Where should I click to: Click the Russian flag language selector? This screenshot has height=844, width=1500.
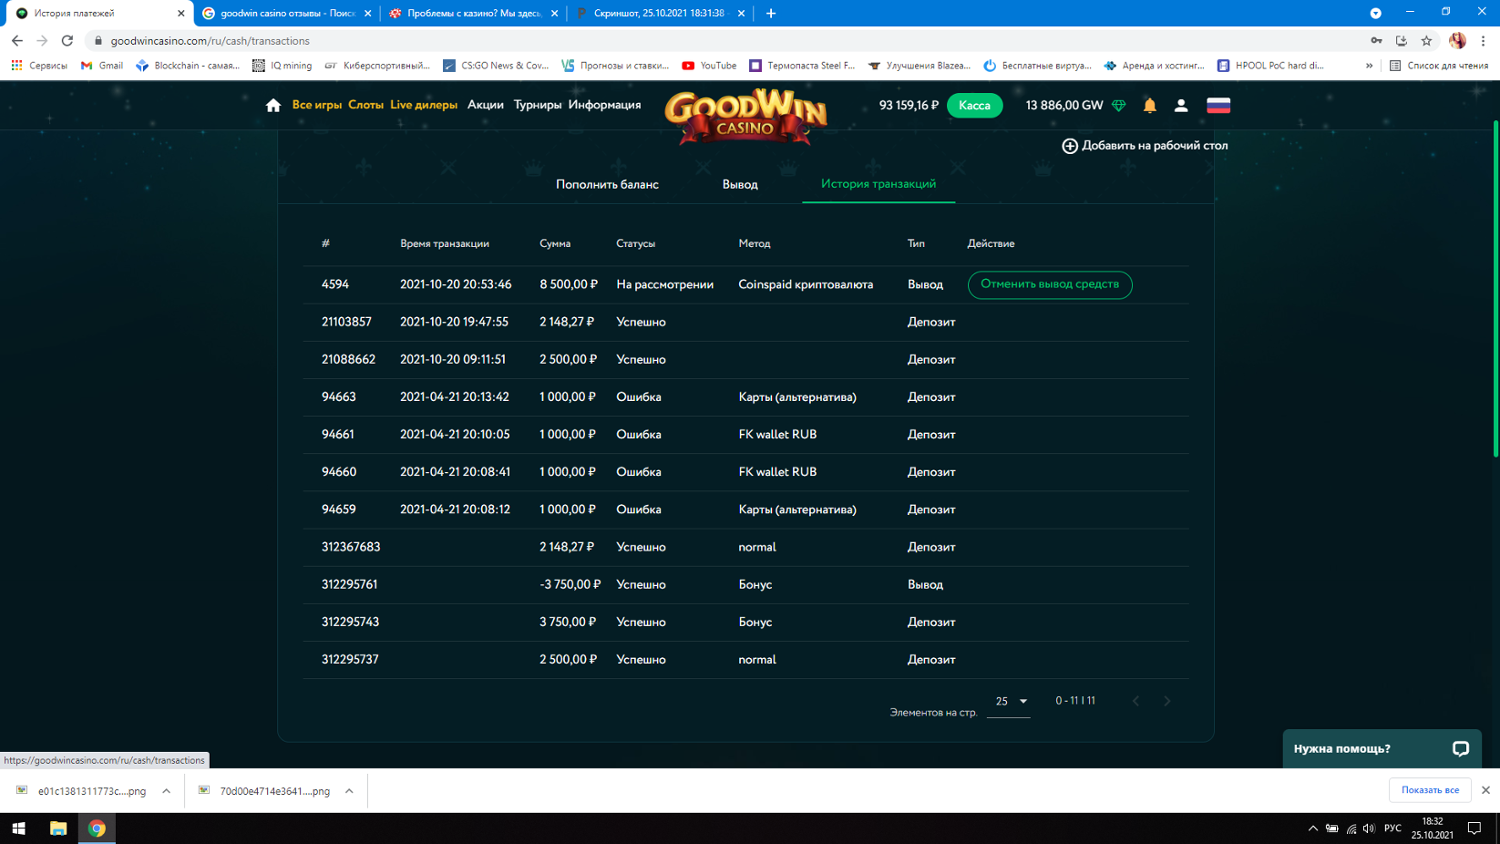(x=1218, y=105)
